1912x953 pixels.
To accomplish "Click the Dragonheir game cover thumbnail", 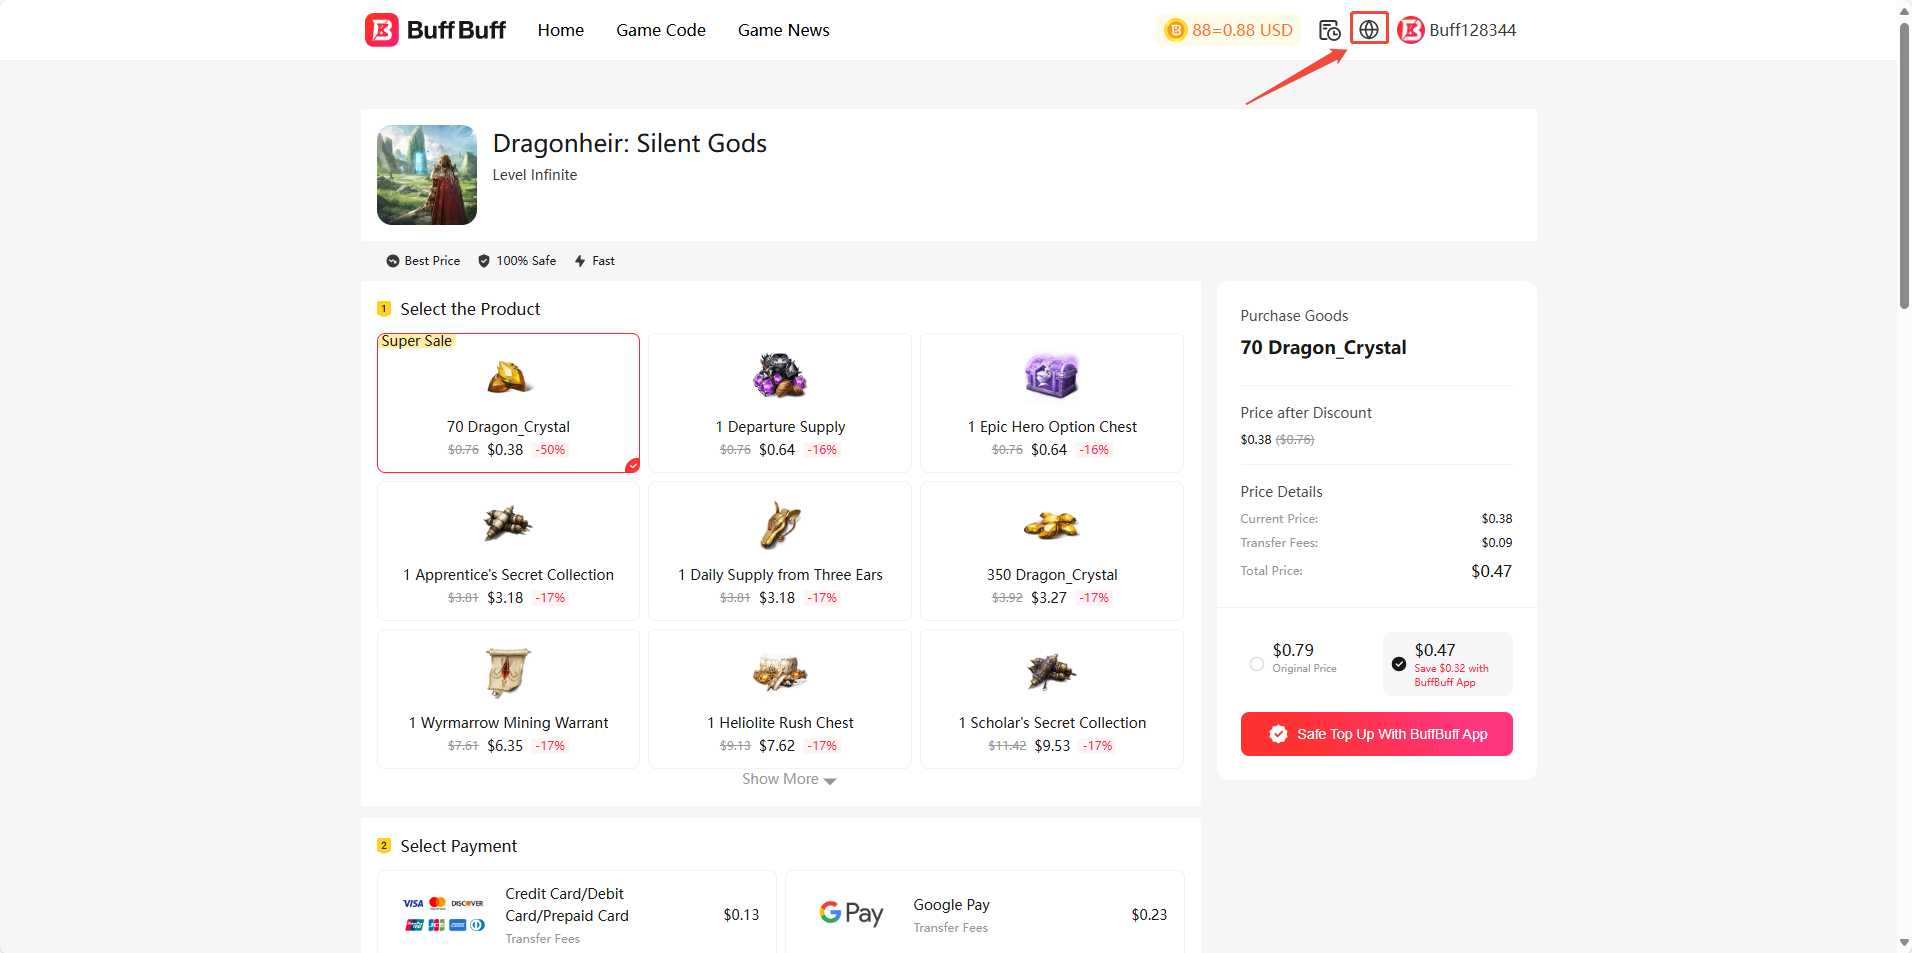I will [x=427, y=175].
